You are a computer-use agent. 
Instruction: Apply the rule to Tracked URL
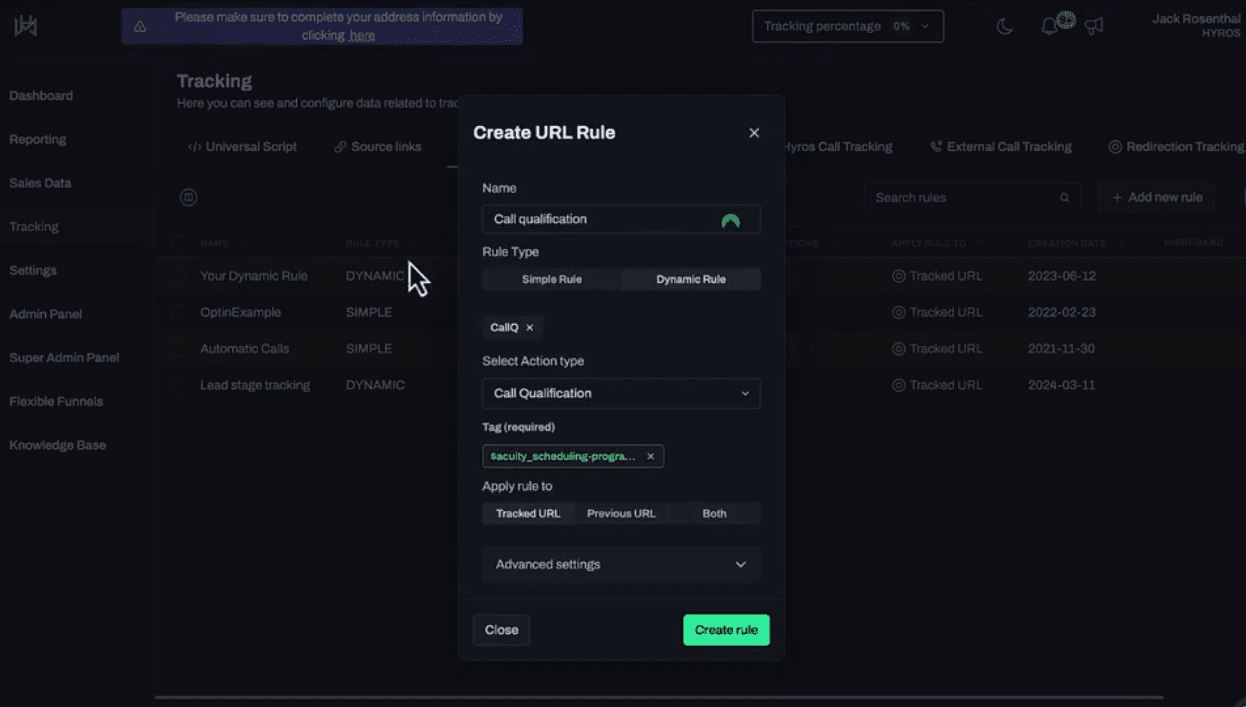[528, 514]
